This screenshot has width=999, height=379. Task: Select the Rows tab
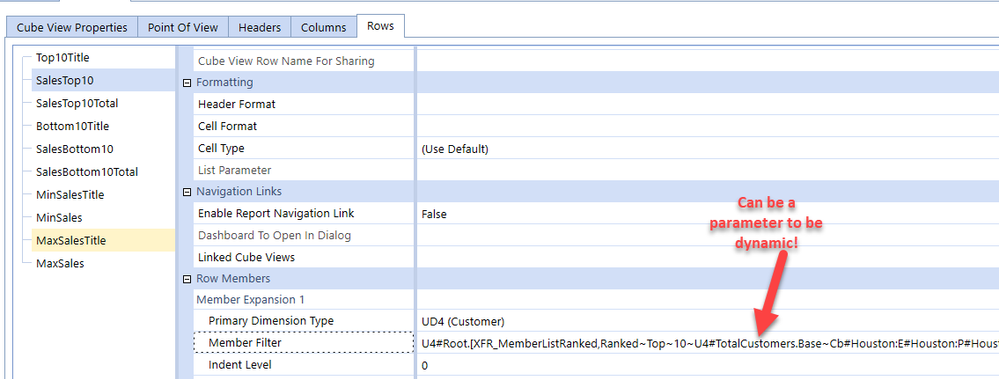pyautogui.click(x=380, y=26)
